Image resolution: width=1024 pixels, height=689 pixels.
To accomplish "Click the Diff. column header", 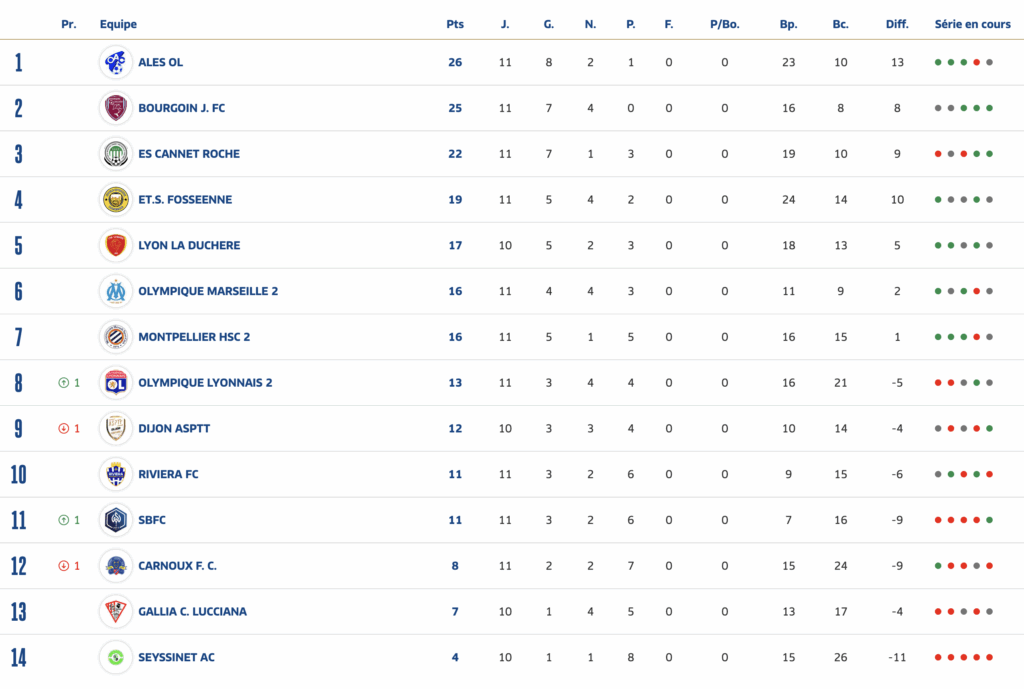I will 897,24.
